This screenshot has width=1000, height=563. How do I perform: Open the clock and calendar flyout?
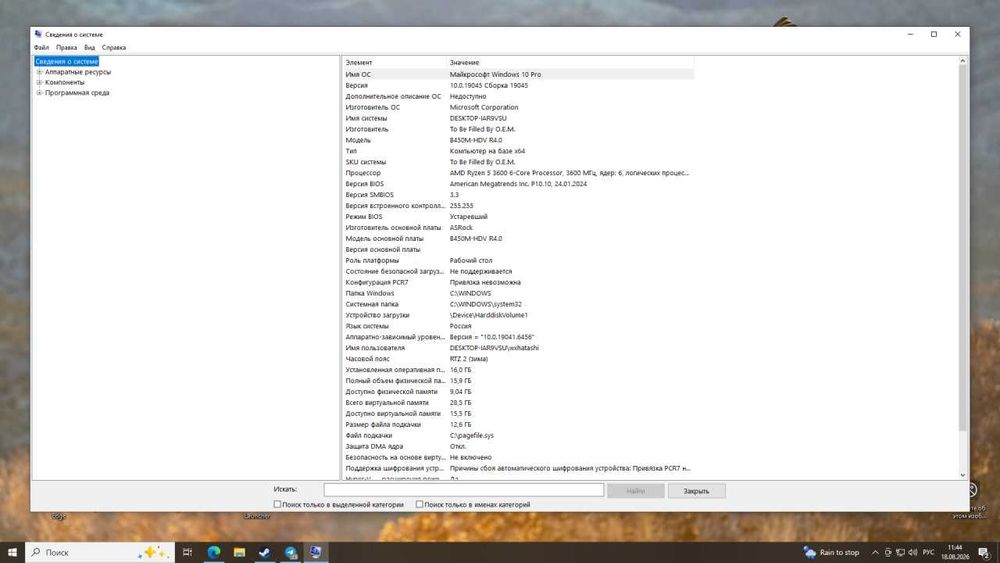(x=955, y=552)
